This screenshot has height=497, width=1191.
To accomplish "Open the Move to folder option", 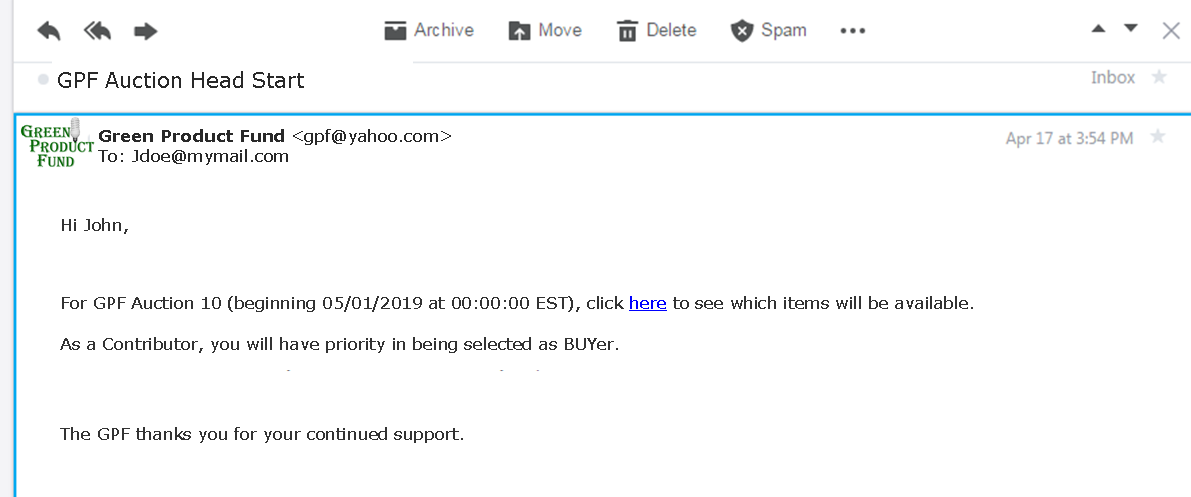I will (x=545, y=30).
